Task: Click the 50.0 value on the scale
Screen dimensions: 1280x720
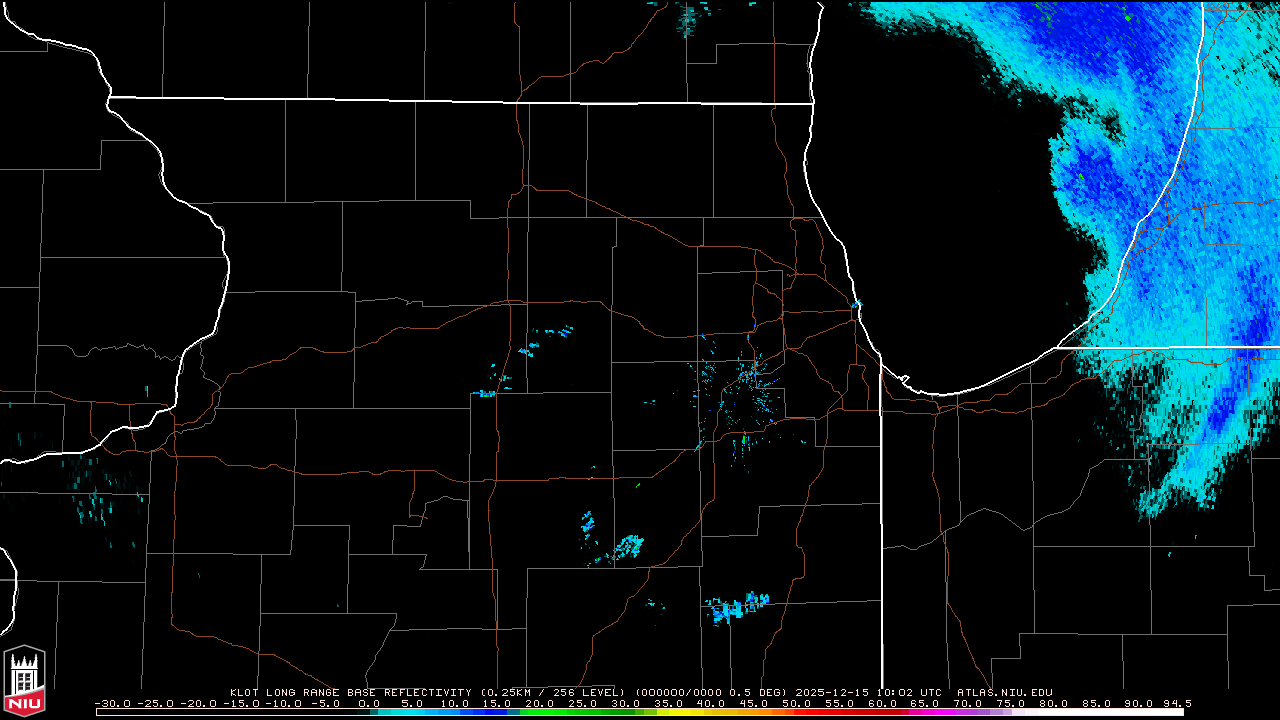Action: (796, 703)
